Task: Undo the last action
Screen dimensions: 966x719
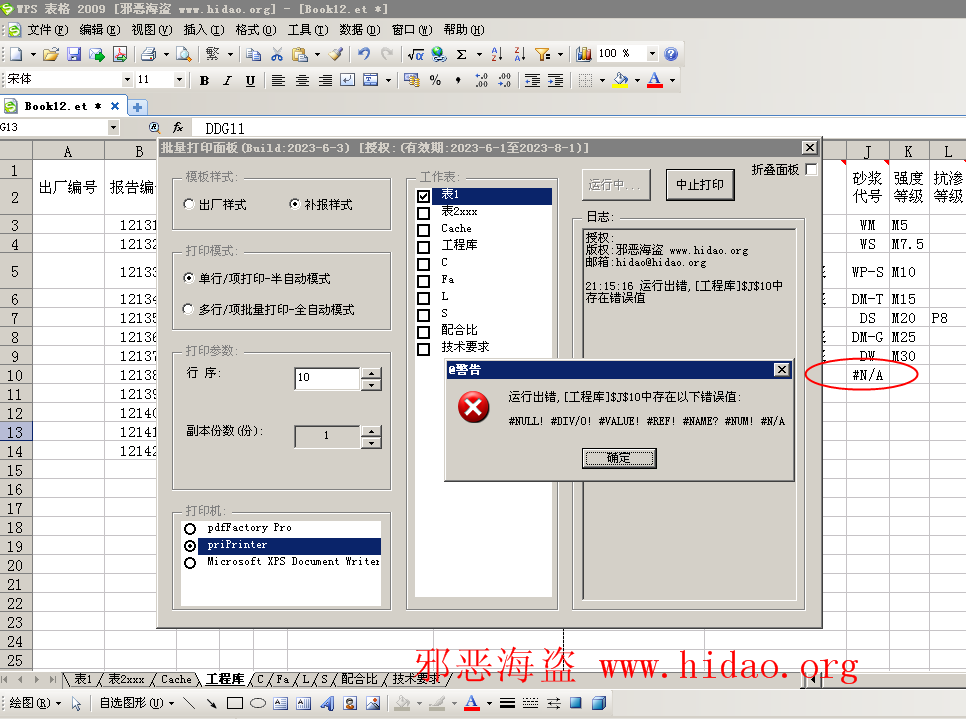Action: [x=363, y=54]
